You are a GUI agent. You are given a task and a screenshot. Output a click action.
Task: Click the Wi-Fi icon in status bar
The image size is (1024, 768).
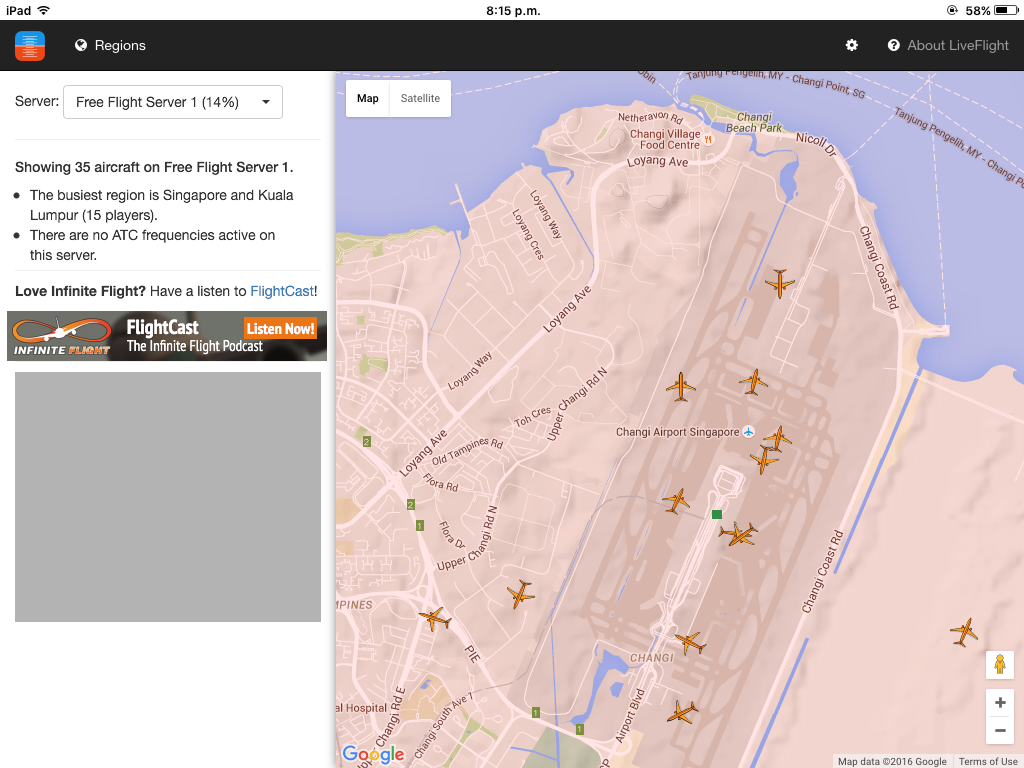[44, 10]
